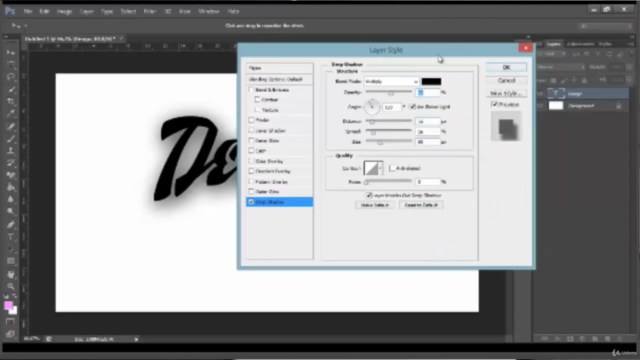
Task: Enable the Stroke checkbox
Action: pyautogui.click(x=251, y=120)
